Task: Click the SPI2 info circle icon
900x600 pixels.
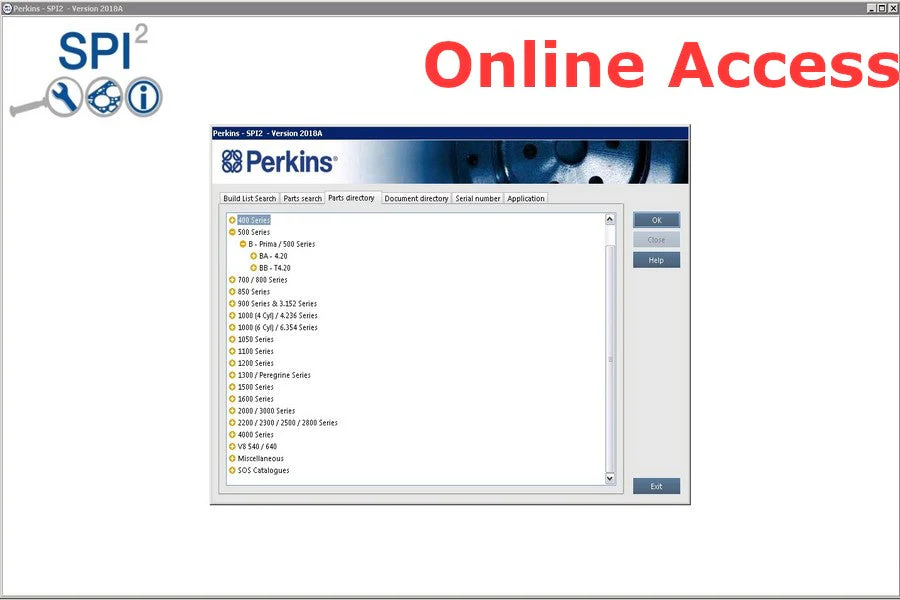Action: click(143, 98)
